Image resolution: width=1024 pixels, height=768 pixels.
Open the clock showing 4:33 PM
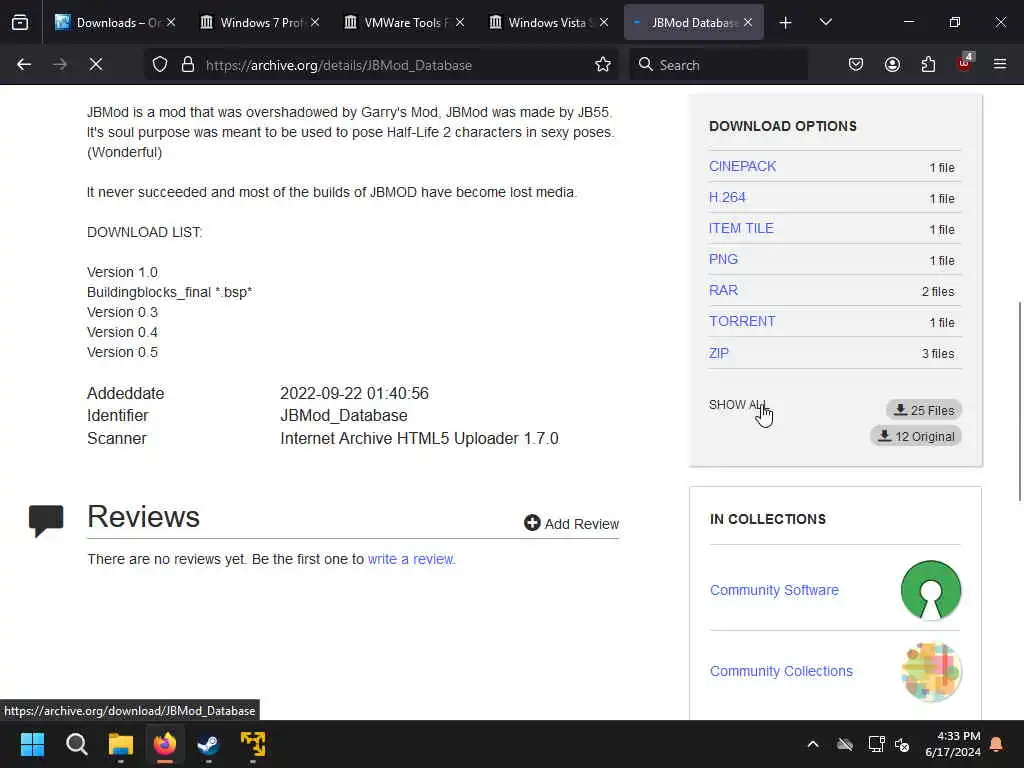coord(953,744)
